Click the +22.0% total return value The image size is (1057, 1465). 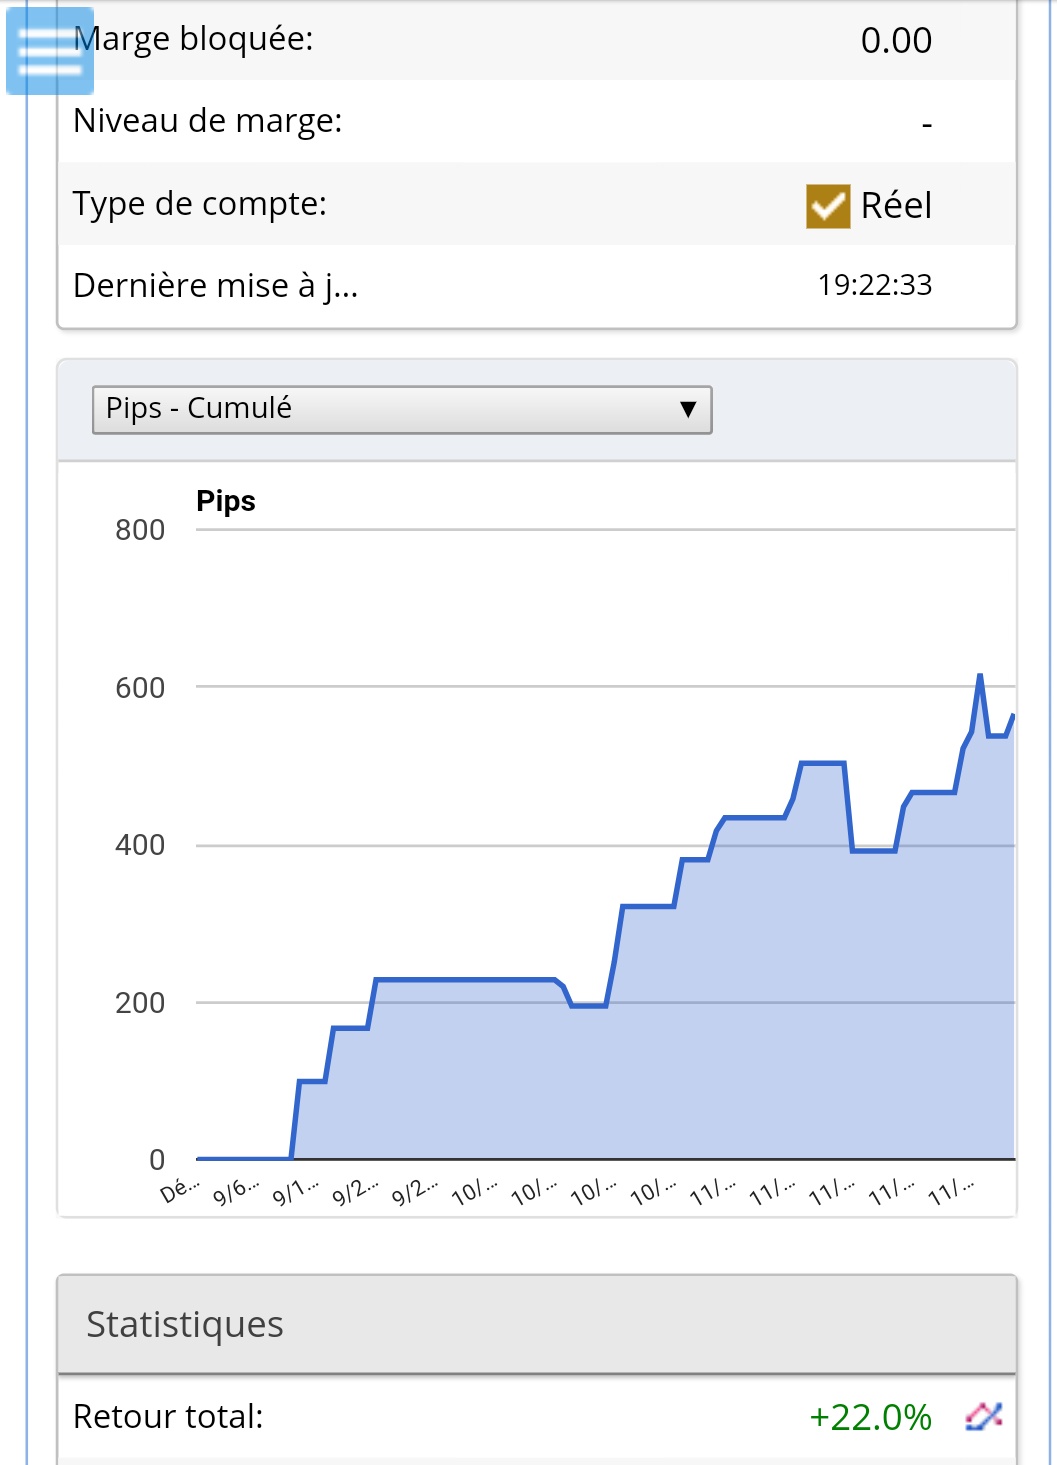870,1417
